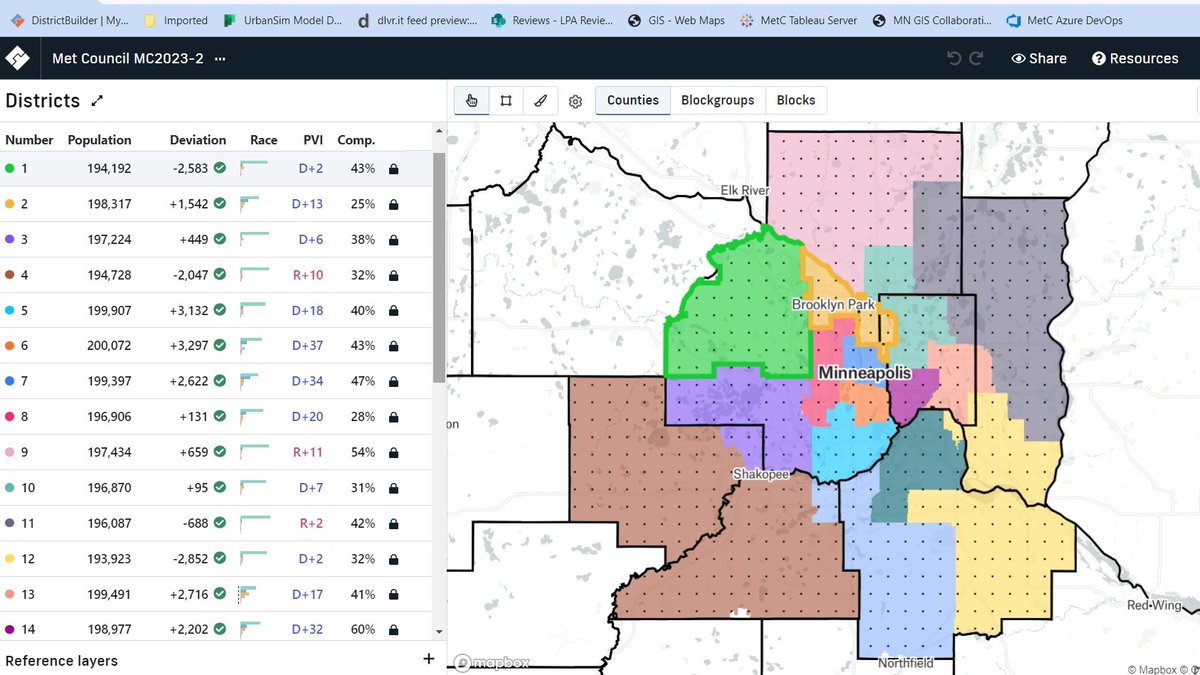This screenshot has height=675, width=1200.
Task: Click lock icon for district 11
Action: coord(393,524)
